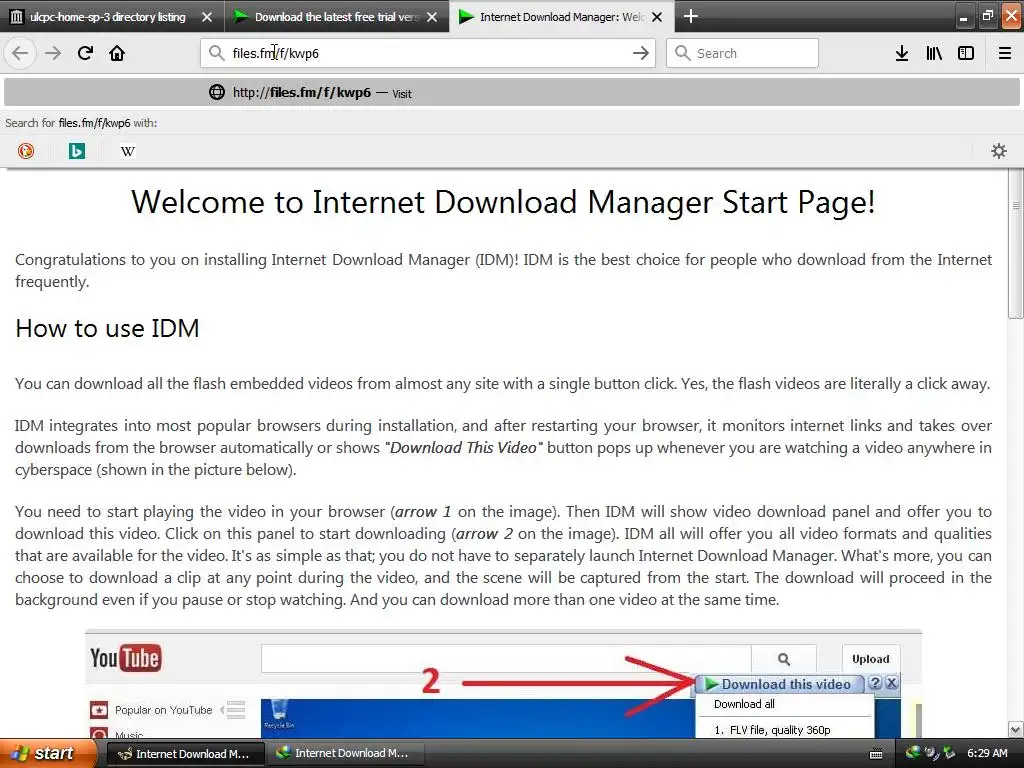This screenshot has width=1024, height=768.
Task: Open the hamburger application menu
Action: click(x=1004, y=53)
